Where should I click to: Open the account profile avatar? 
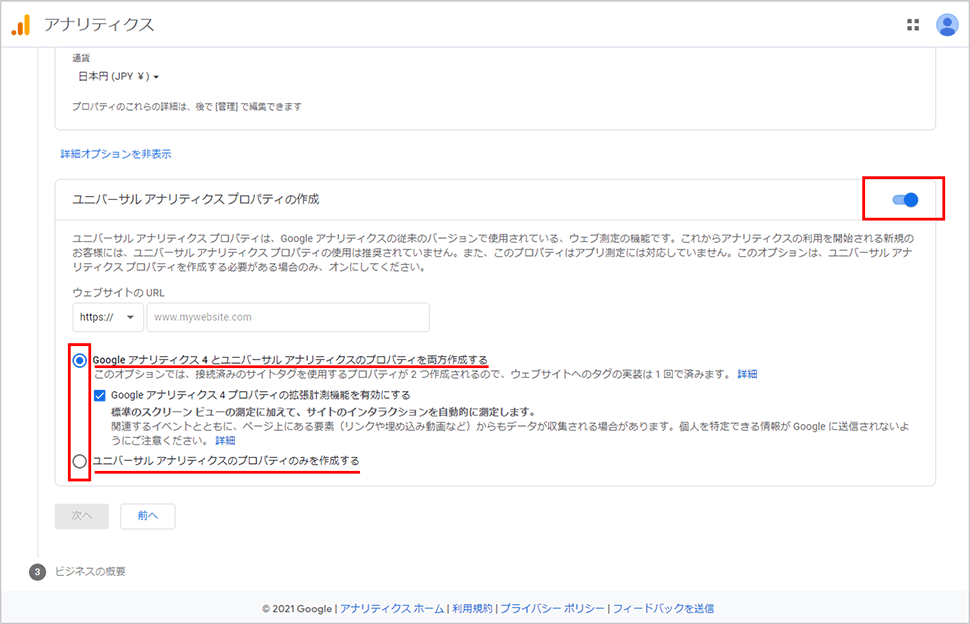(946, 25)
